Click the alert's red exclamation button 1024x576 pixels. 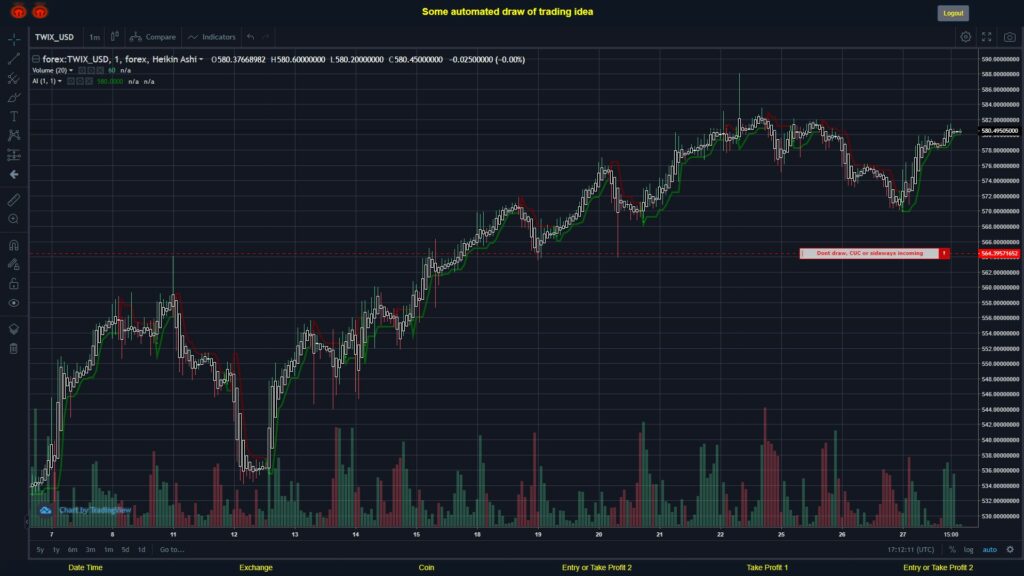(x=944, y=253)
